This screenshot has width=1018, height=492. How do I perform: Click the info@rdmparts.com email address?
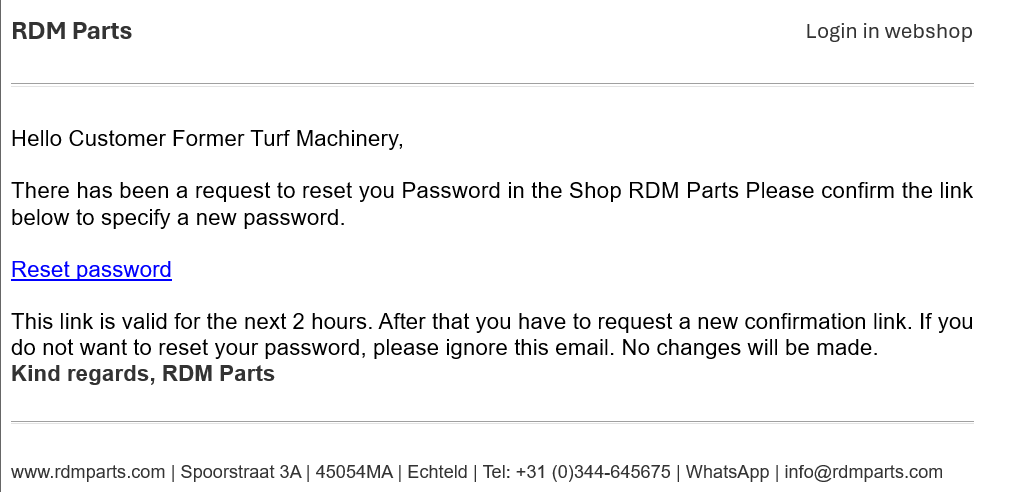[x=863, y=472]
